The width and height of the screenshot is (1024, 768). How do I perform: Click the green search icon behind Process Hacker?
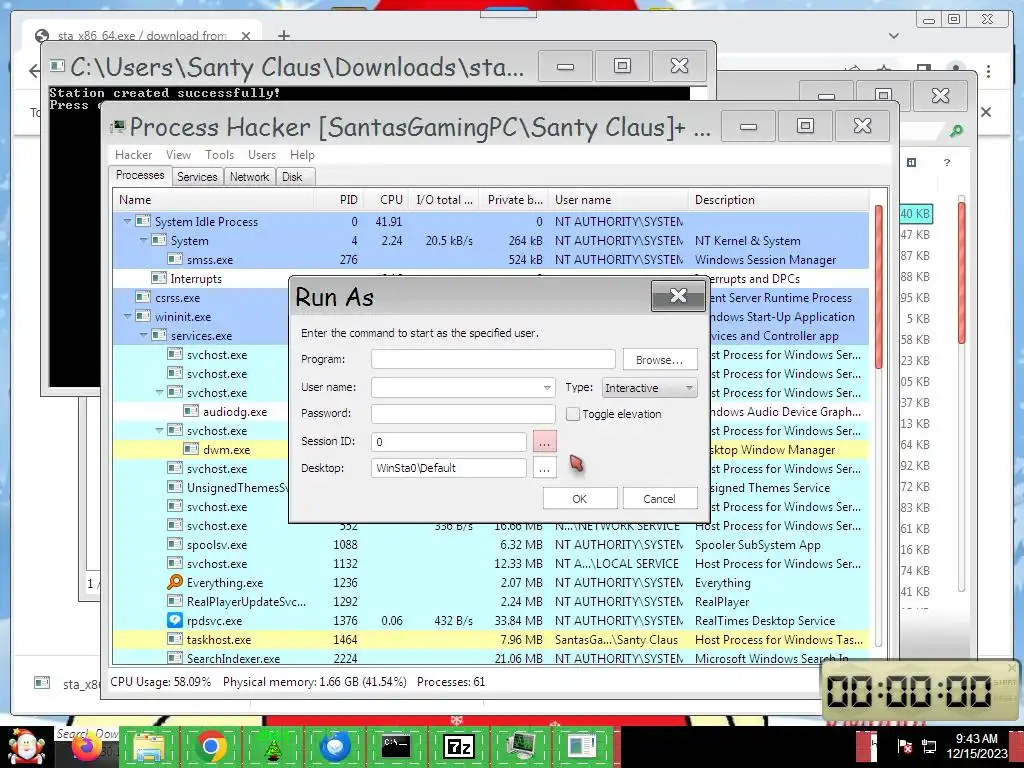coord(956,131)
